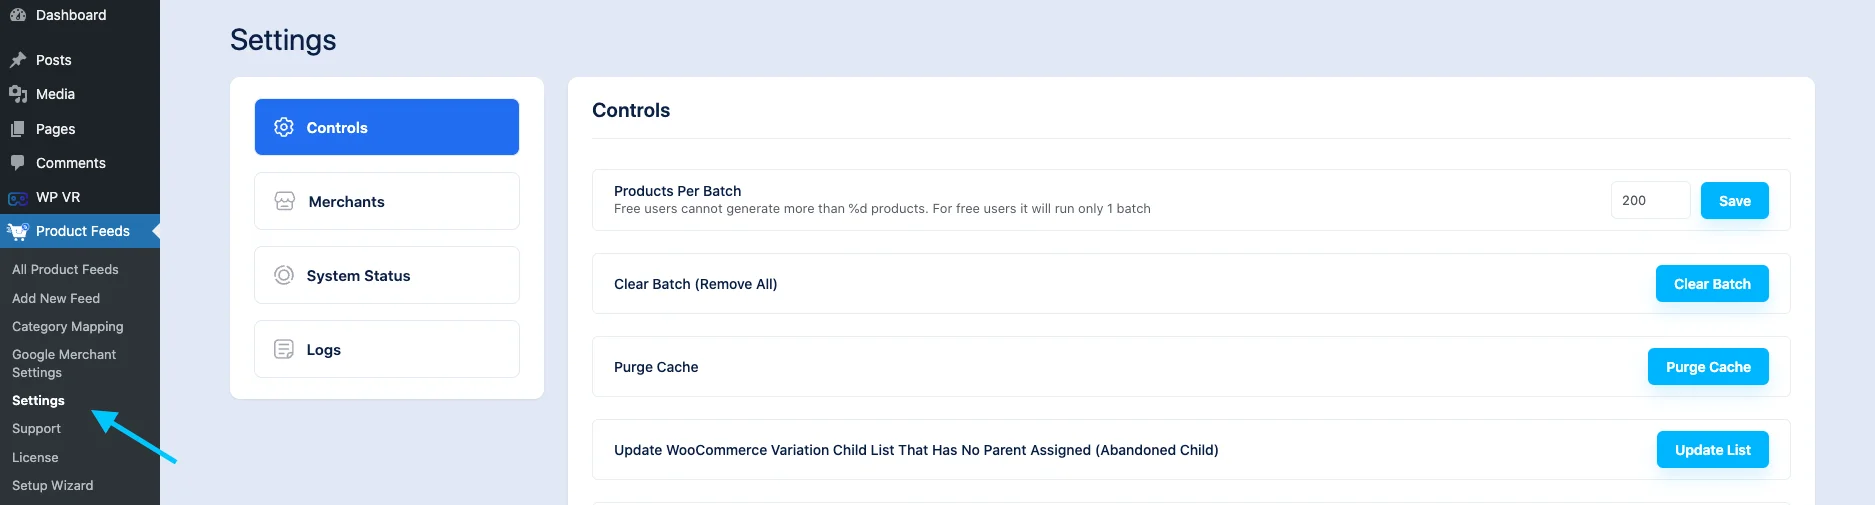1875x505 pixels.
Task: Open the Merchants settings tab
Action: tap(387, 201)
